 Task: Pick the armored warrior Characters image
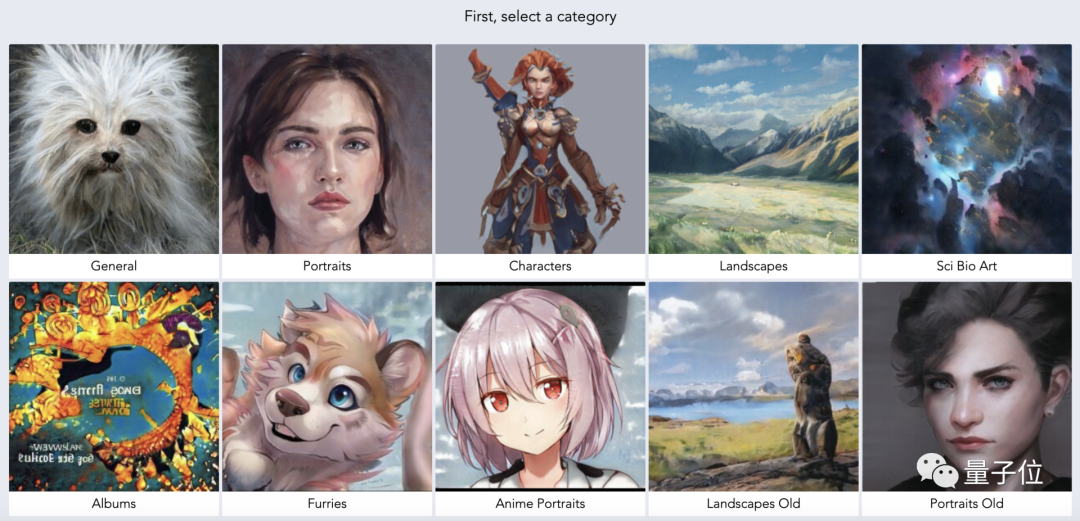(x=540, y=149)
